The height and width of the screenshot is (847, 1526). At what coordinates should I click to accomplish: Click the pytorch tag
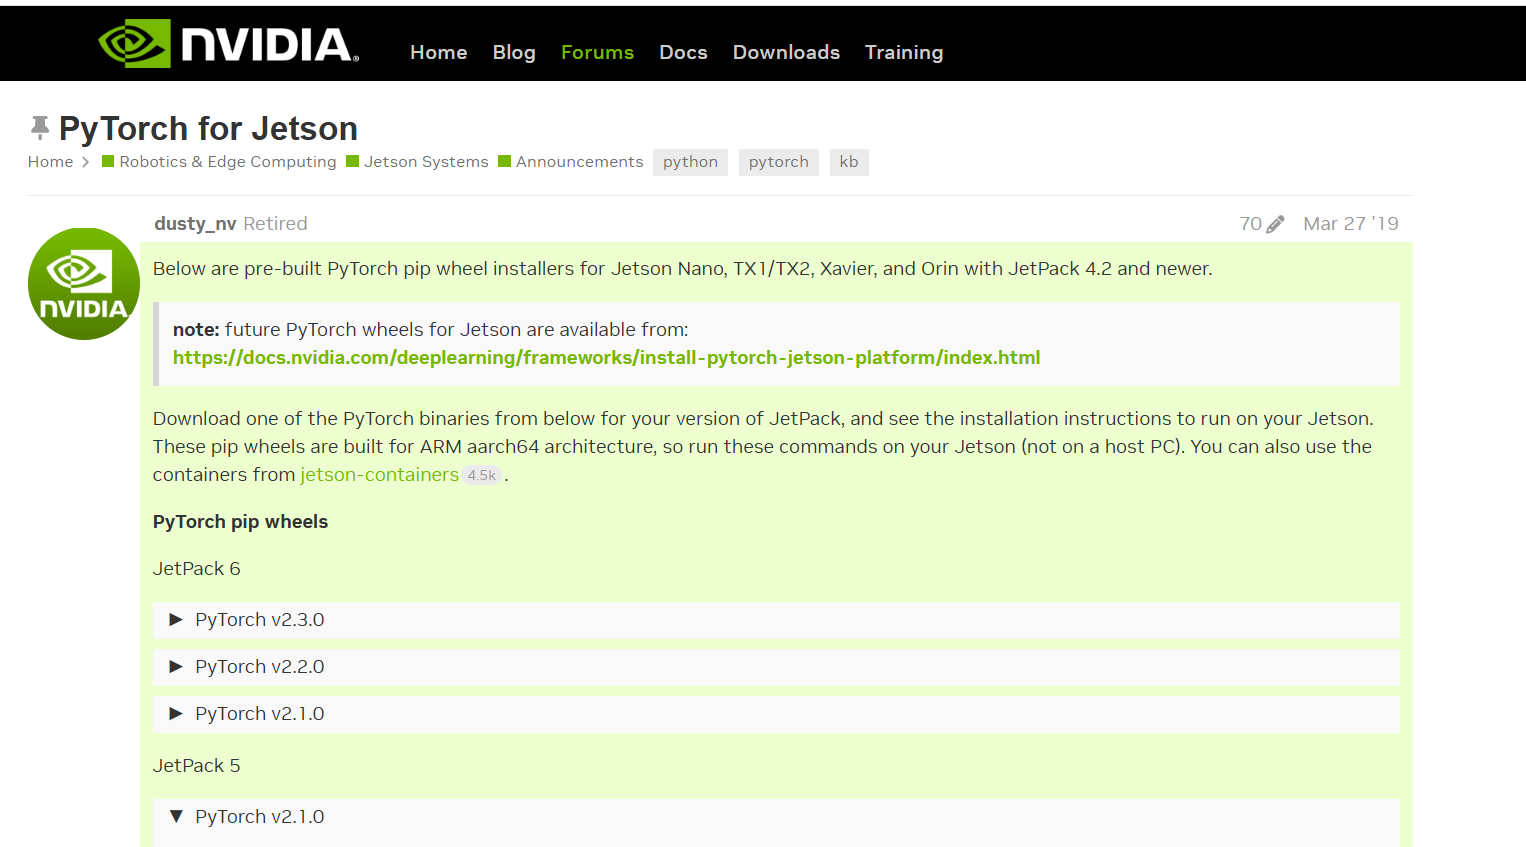[779, 162]
